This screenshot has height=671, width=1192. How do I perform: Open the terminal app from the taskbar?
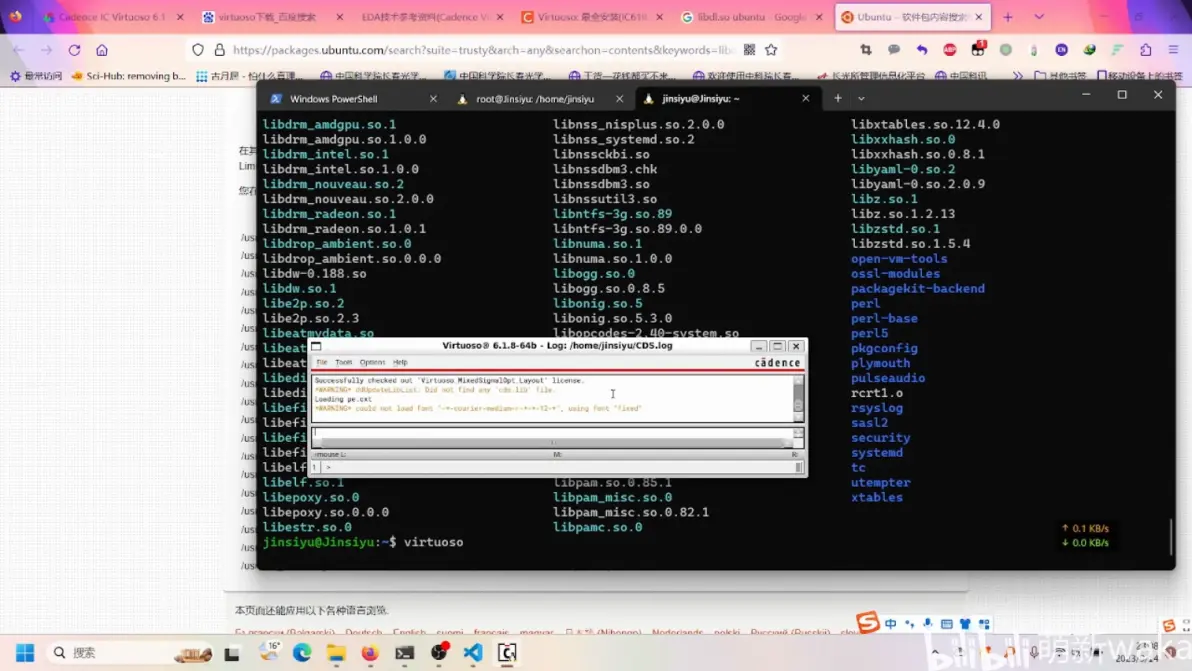pos(404,653)
